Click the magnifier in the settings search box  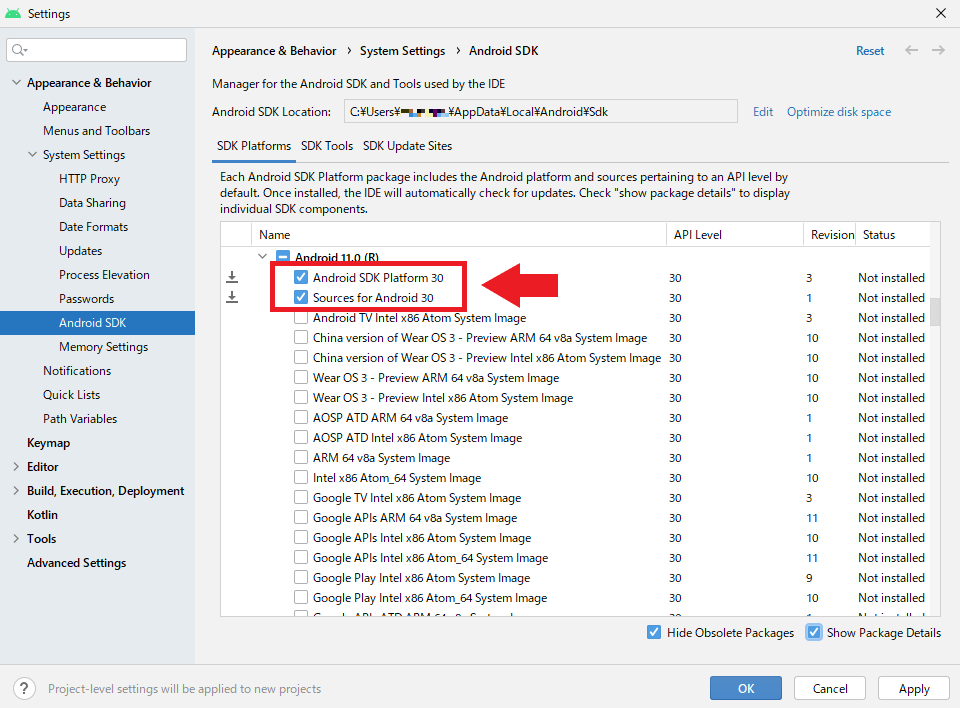tap(18, 49)
